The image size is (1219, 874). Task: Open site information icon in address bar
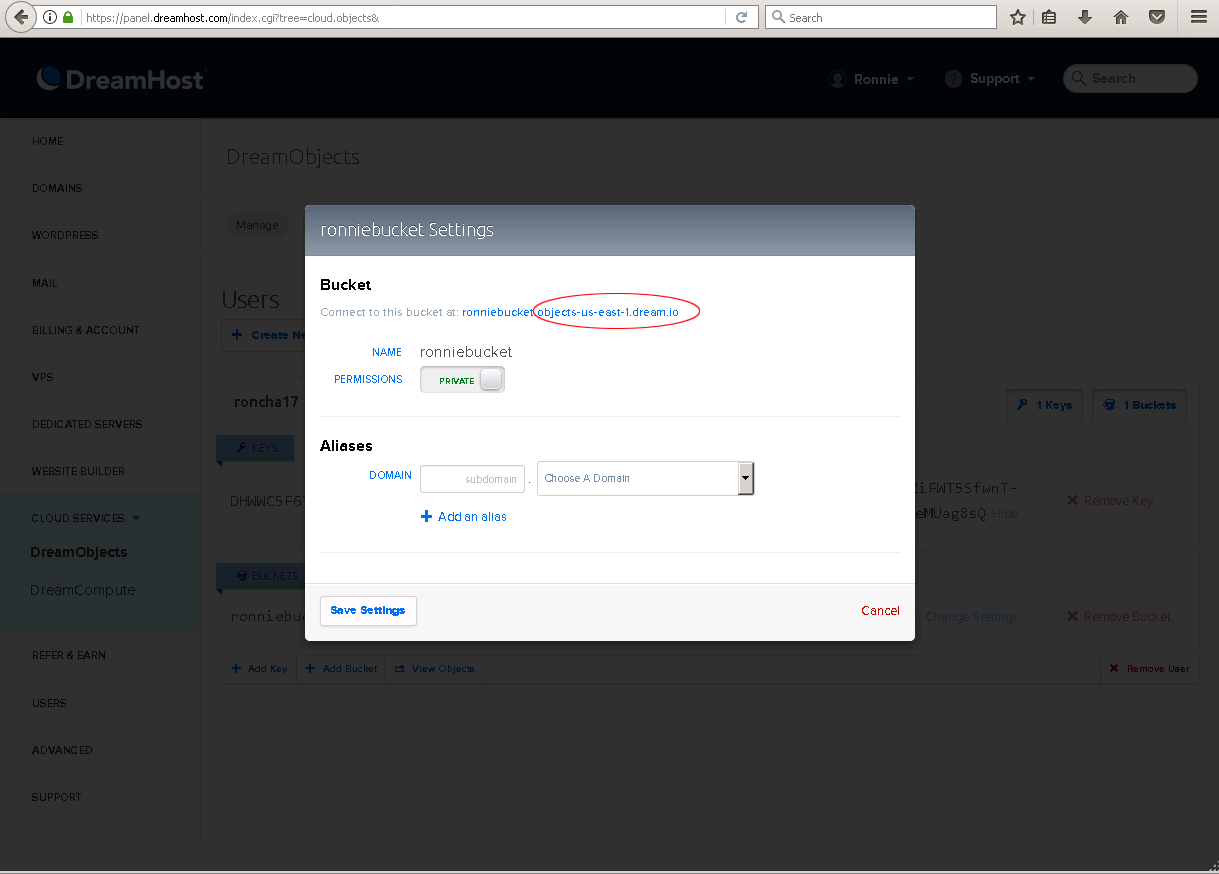click(x=50, y=17)
